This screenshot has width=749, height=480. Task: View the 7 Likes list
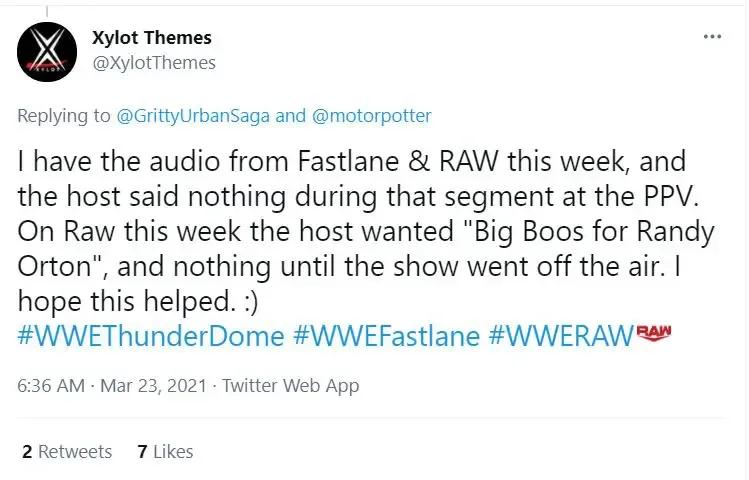pos(165,451)
